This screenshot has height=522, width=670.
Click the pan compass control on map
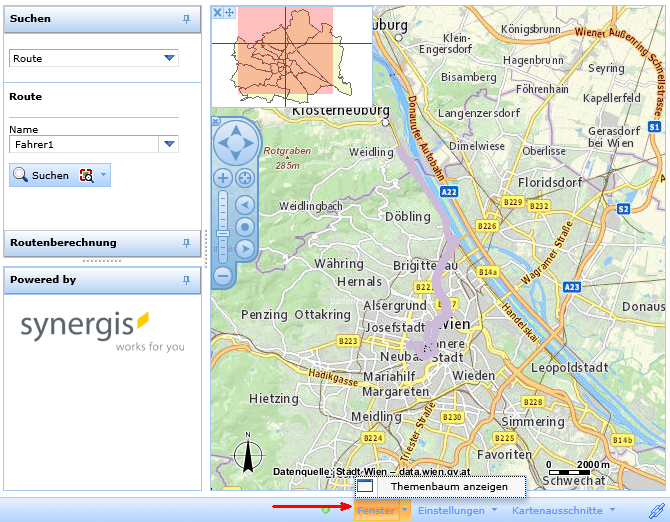(x=236, y=143)
